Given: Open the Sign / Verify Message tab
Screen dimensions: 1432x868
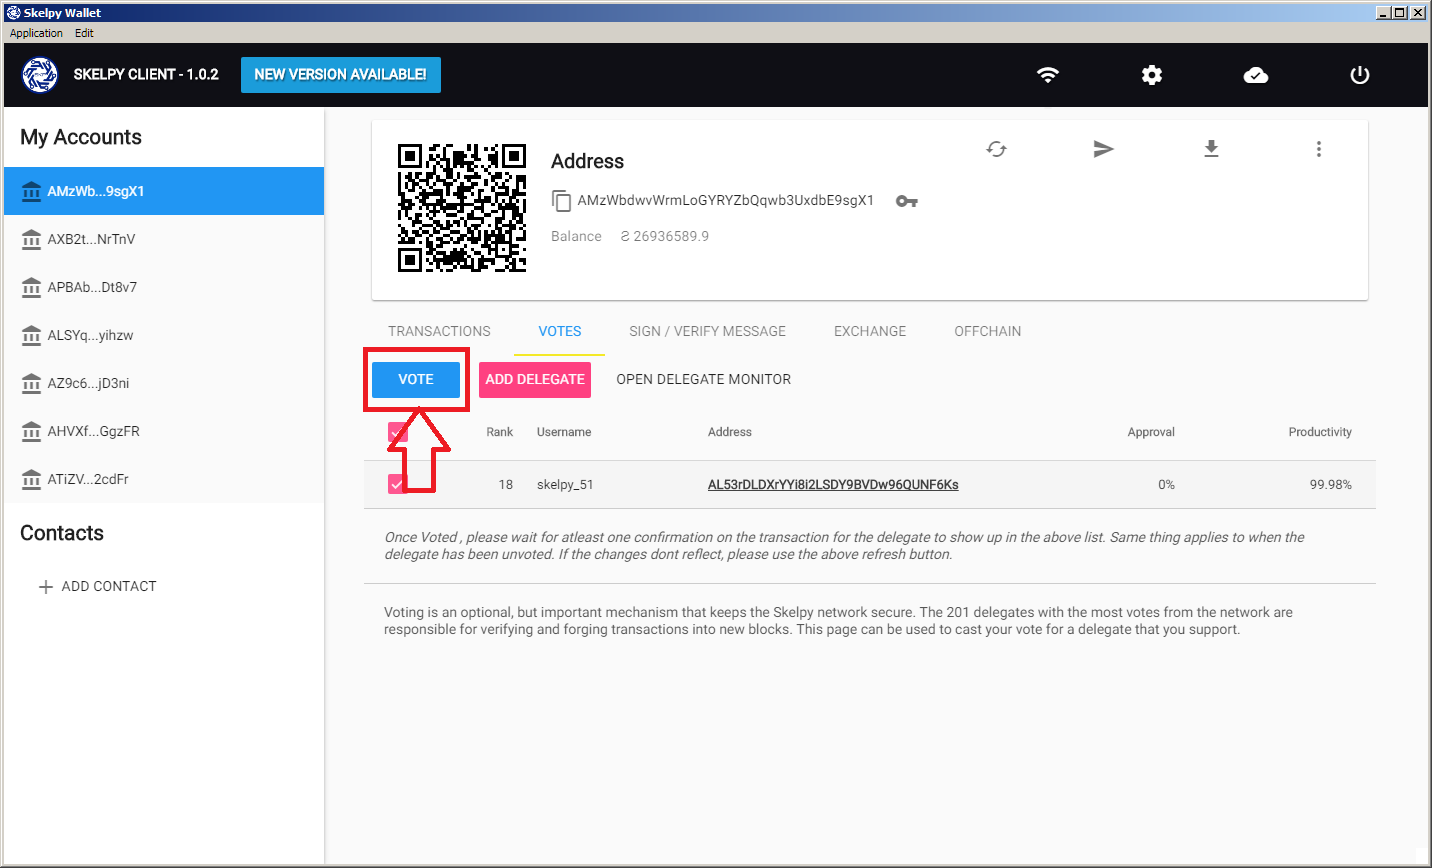Looking at the screenshot, I should [x=707, y=331].
